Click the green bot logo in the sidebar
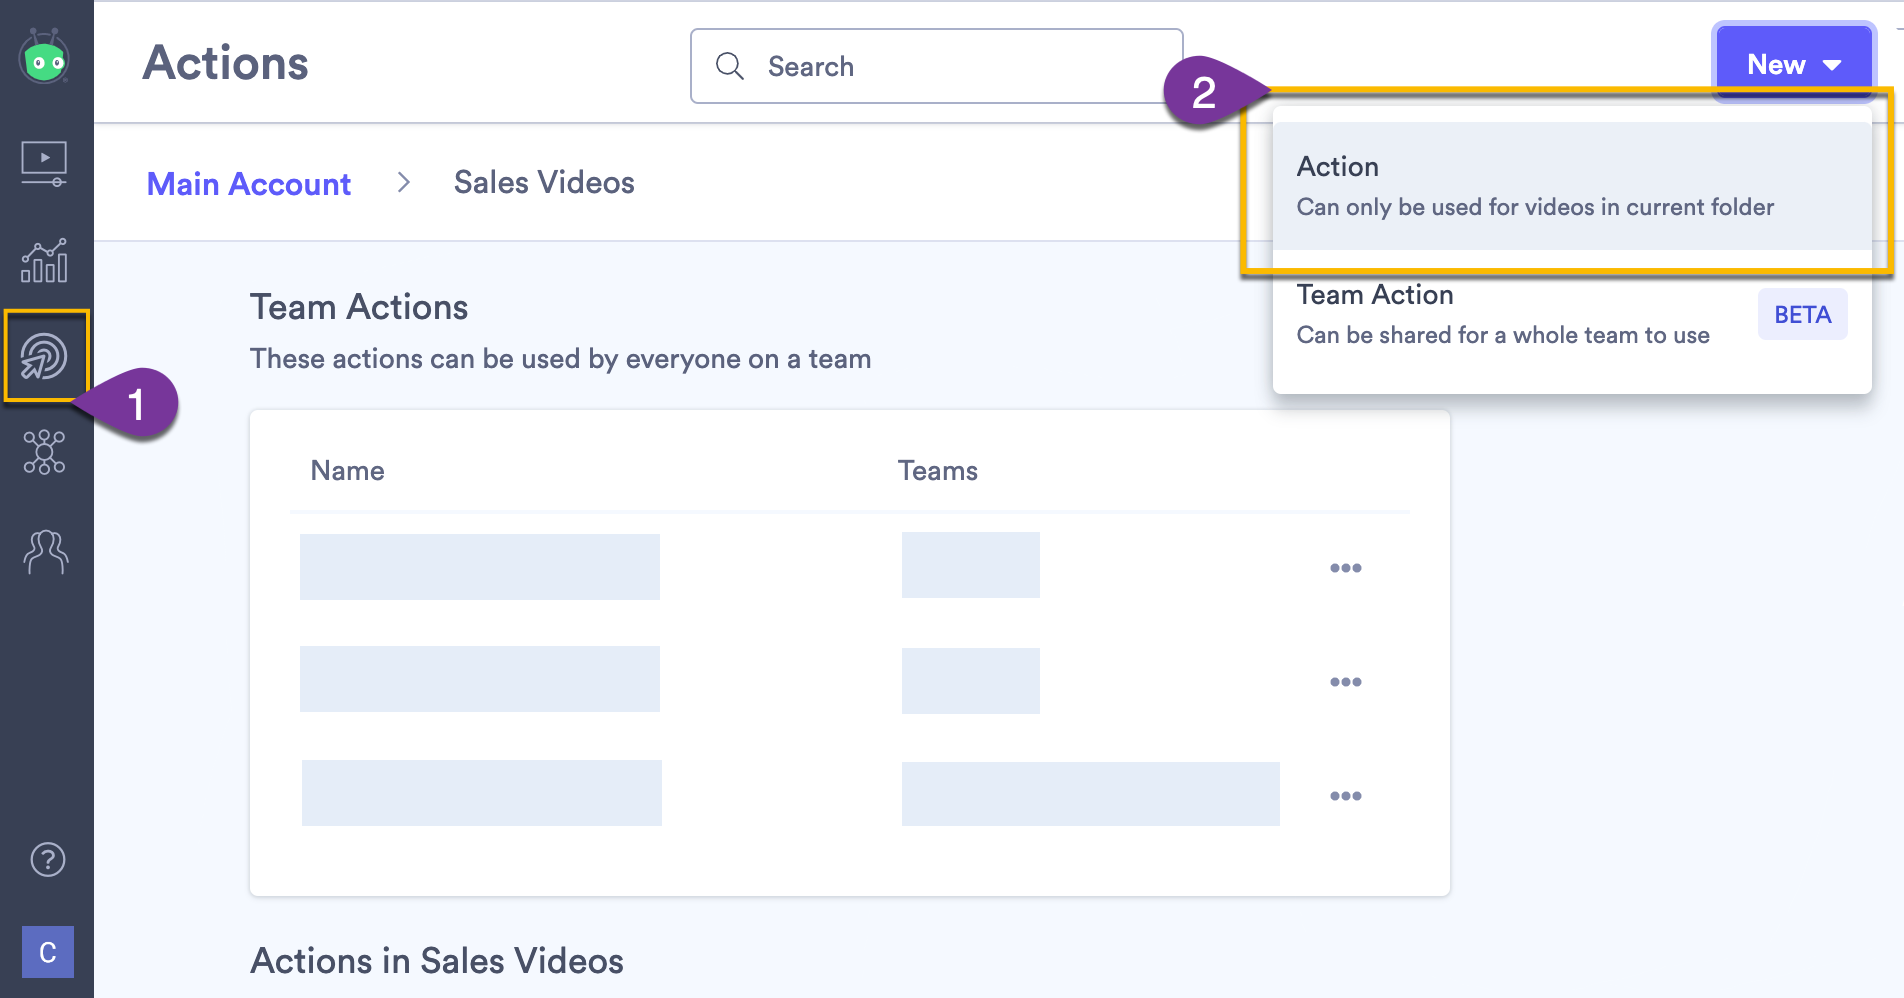The width and height of the screenshot is (1904, 998). [x=45, y=58]
